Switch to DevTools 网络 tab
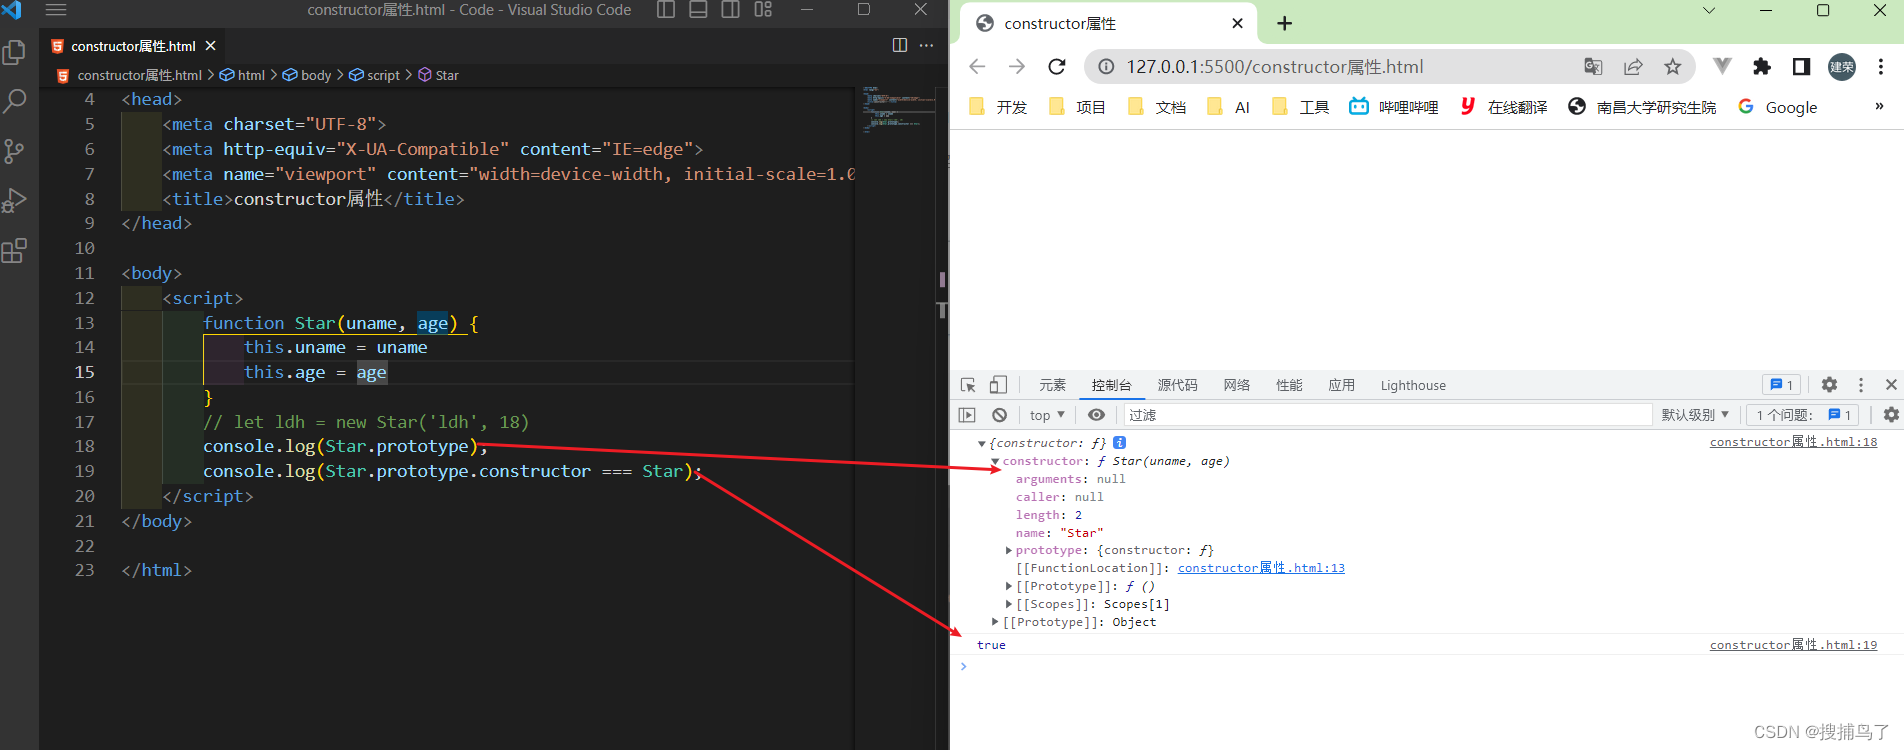This screenshot has height=750, width=1904. point(1237,385)
